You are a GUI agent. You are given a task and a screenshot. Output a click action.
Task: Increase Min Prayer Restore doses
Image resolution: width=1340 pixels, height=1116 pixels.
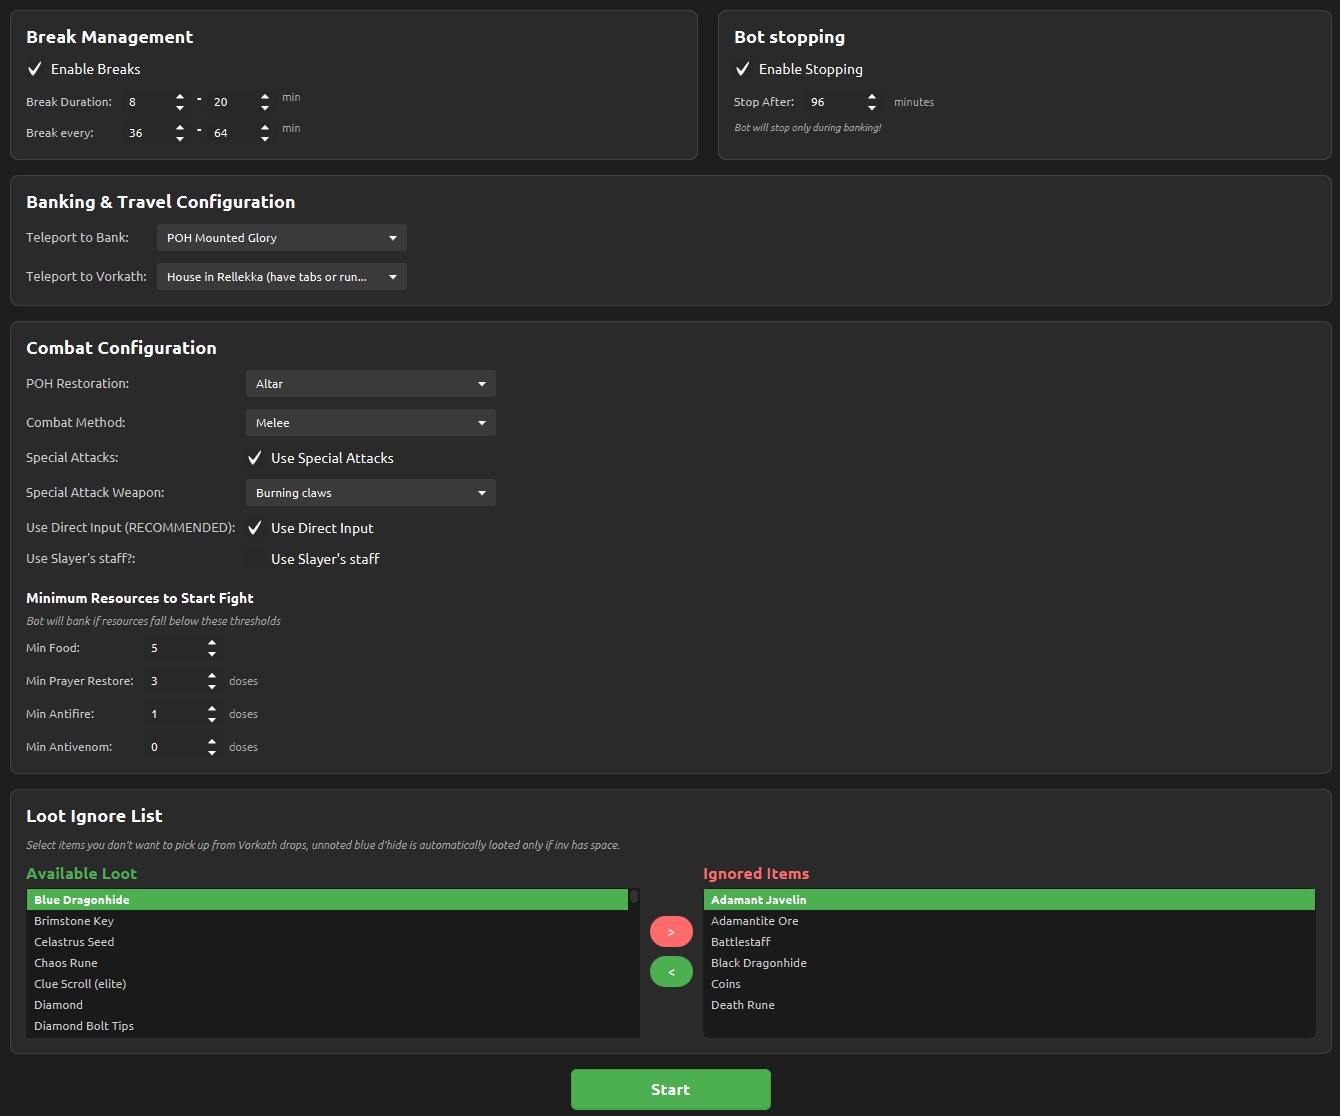[212, 676]
